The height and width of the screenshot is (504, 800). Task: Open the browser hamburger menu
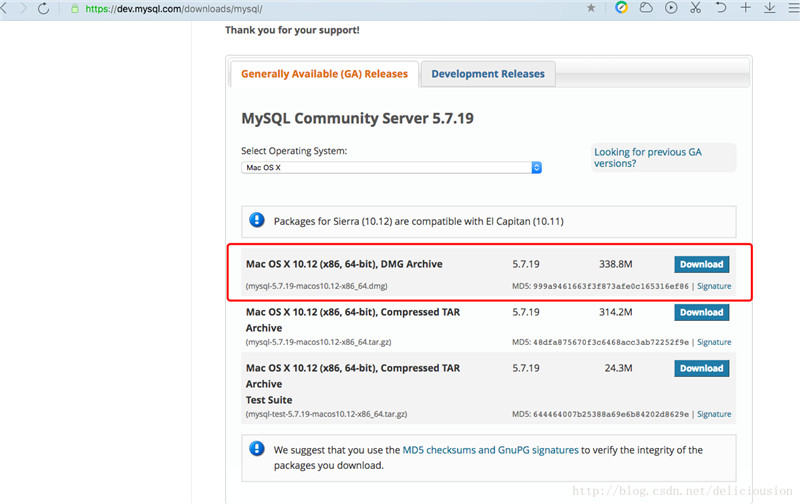coord(791,8)
